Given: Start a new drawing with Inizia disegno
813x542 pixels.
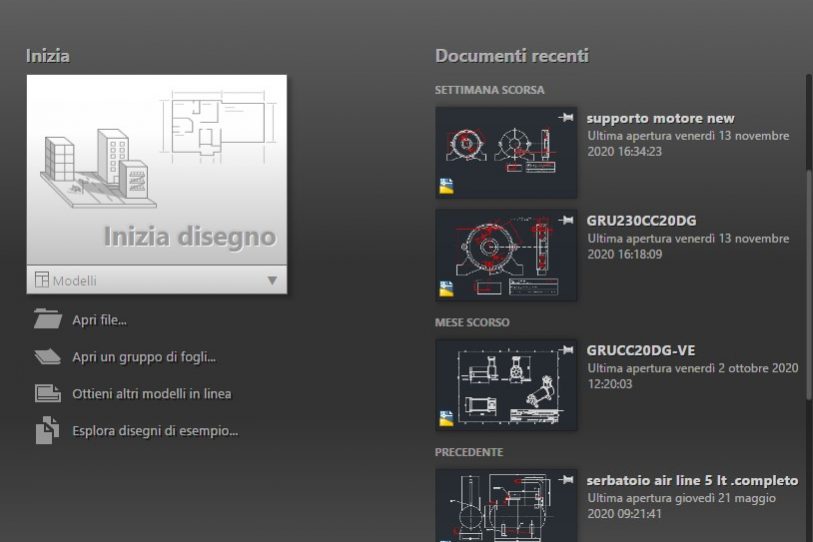Looking at the screenshot, I should (x=156, y=170).
